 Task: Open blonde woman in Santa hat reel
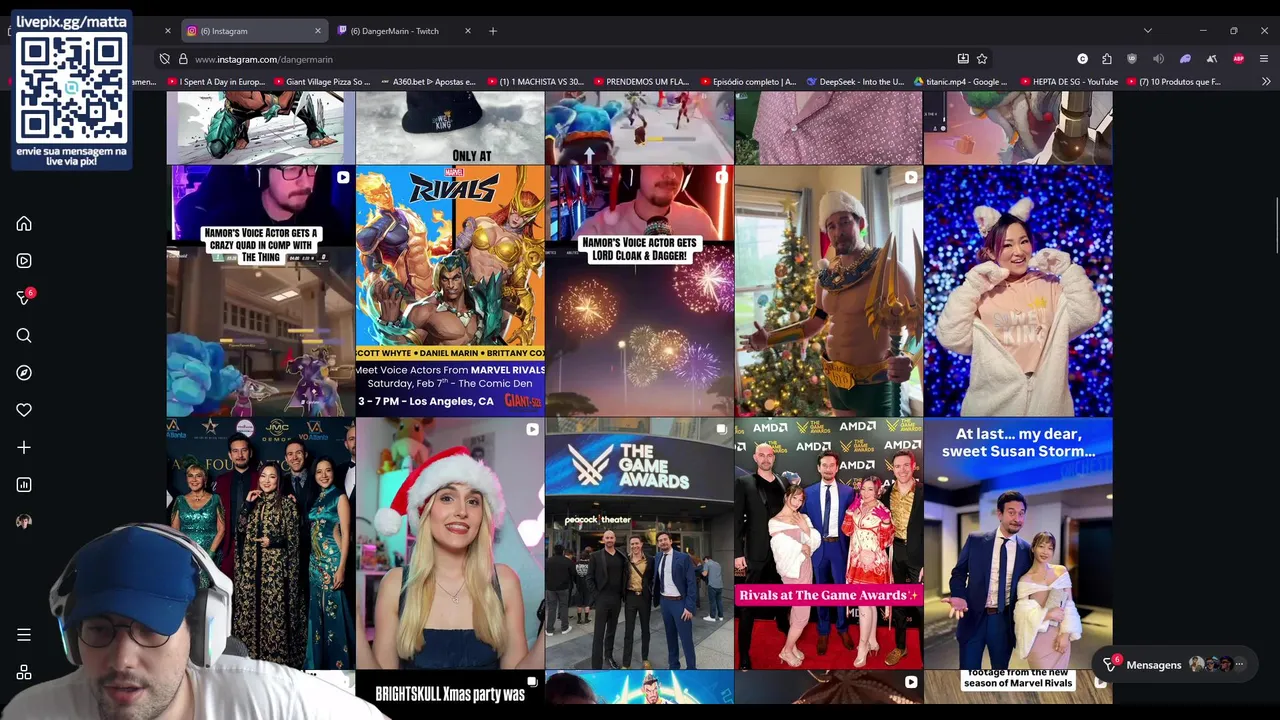450,543
